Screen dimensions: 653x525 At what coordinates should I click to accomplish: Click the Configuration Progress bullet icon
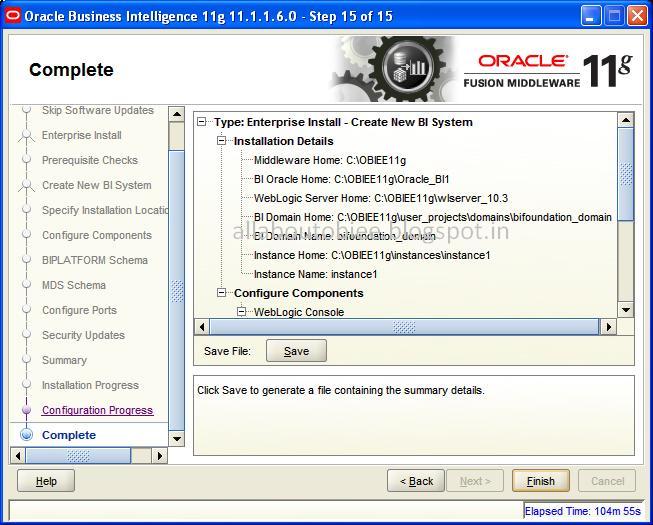point(26,410)
